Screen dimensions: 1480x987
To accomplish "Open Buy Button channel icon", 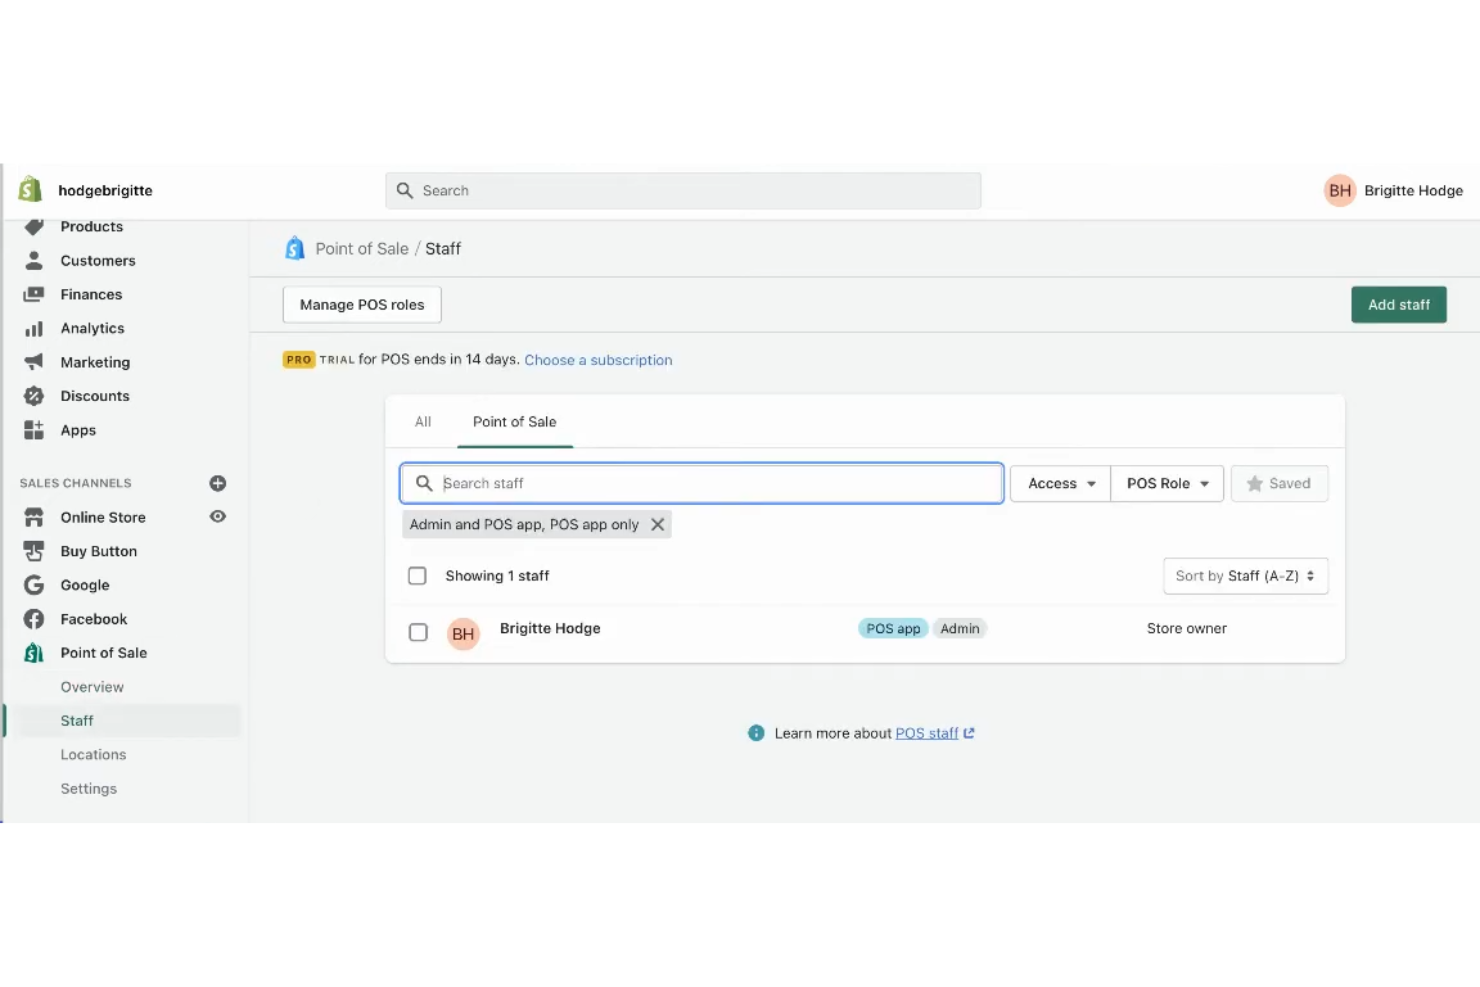I will coord(34,551).
